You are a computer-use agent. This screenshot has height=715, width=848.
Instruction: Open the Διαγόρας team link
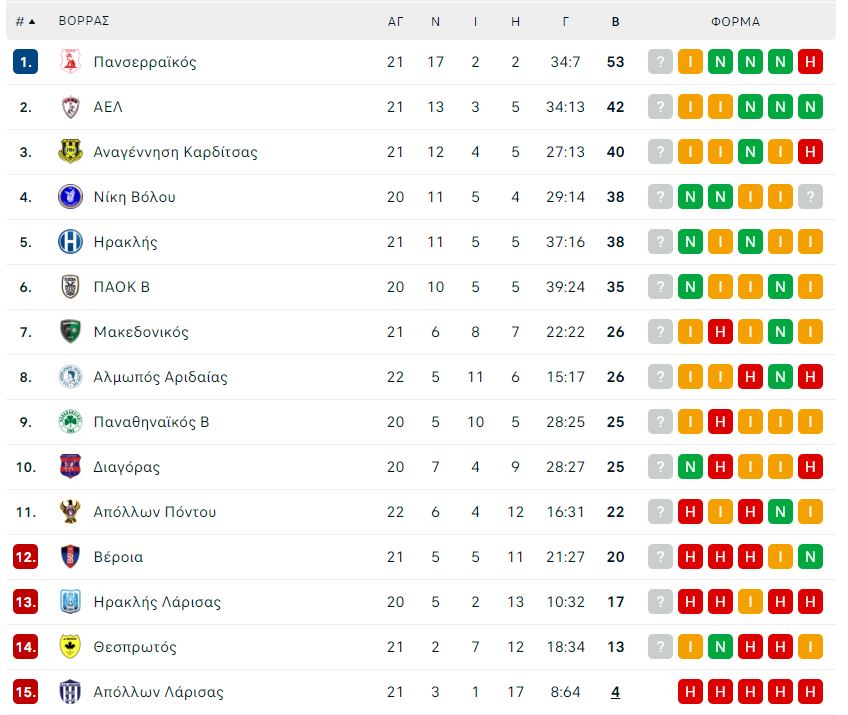click(x=127, y=467)
